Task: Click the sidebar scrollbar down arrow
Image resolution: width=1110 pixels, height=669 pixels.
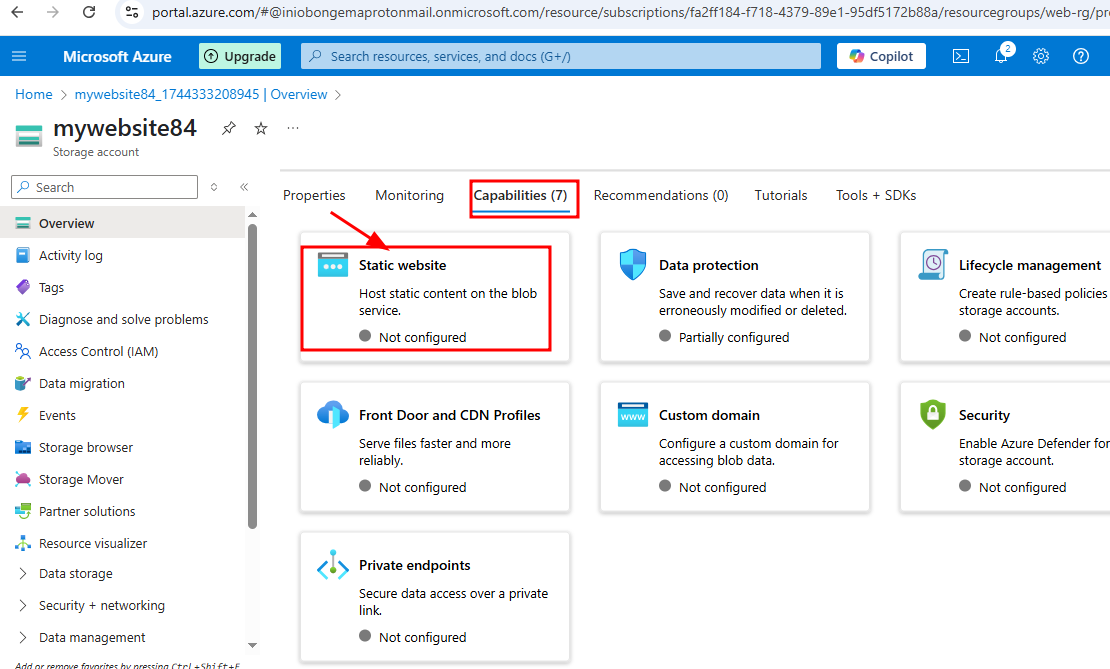Action: click(253, 645)
